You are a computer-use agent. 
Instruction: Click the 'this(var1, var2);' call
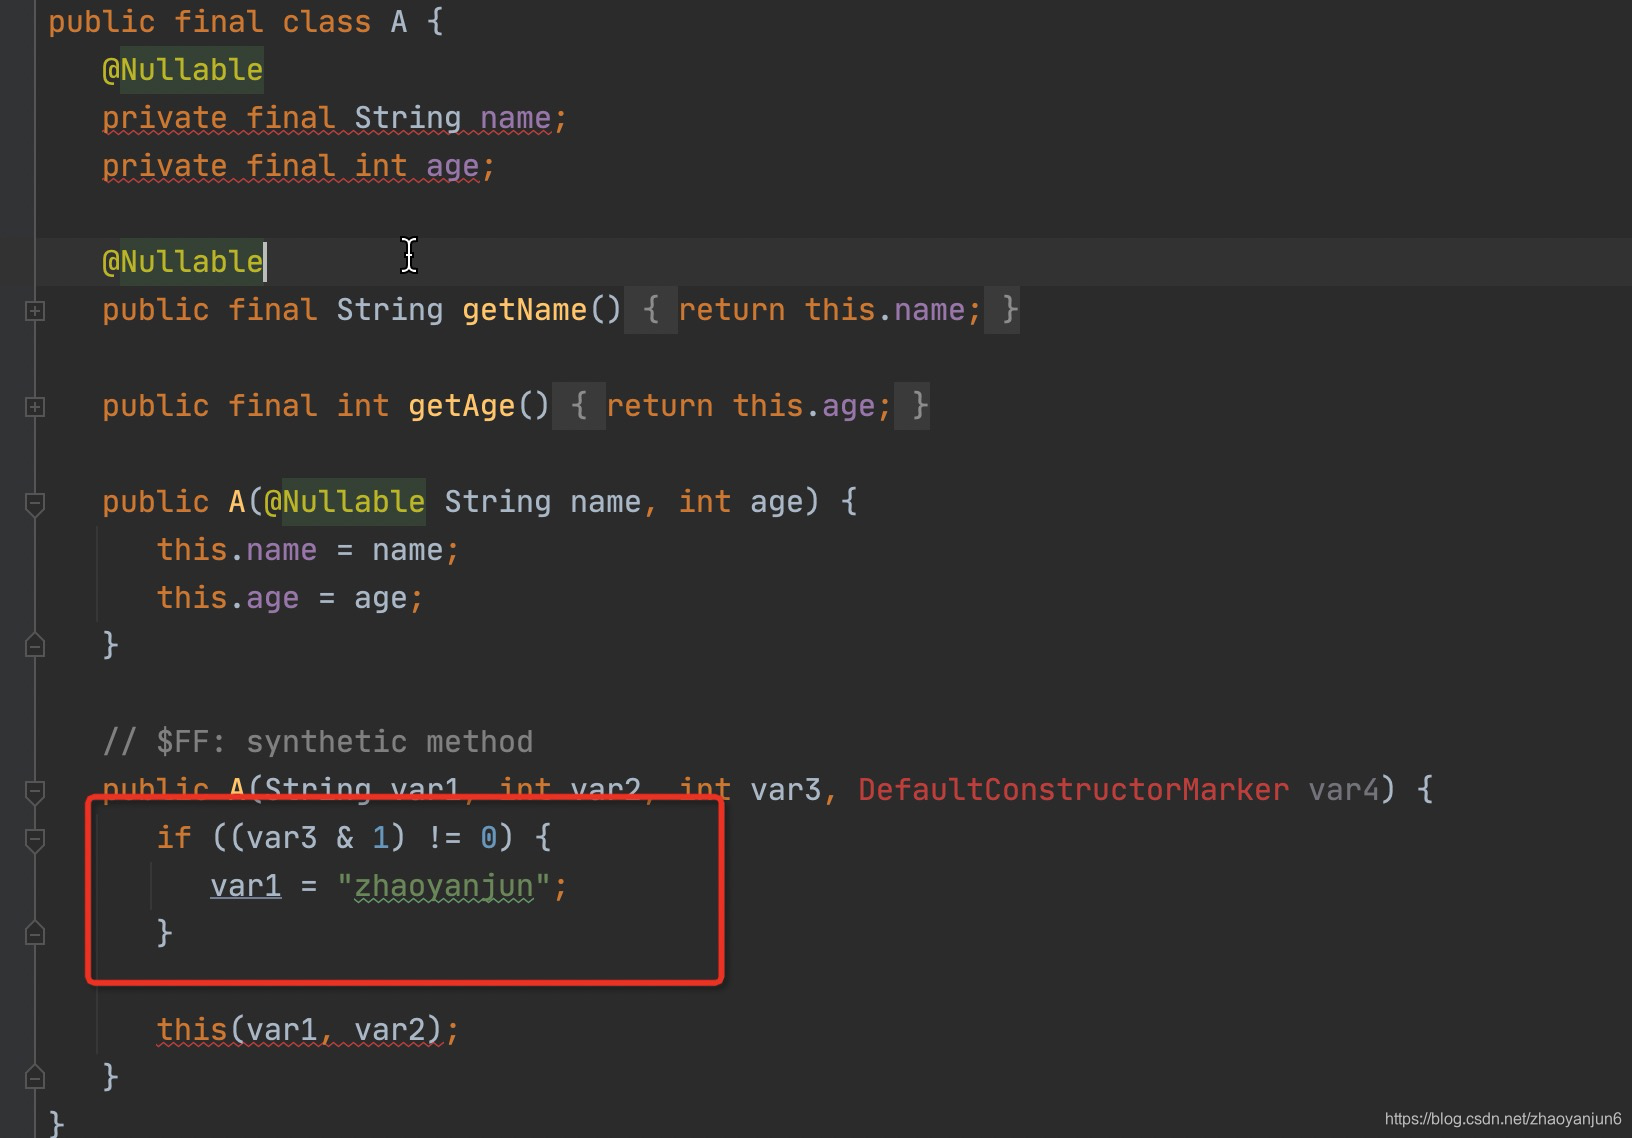307,1030
